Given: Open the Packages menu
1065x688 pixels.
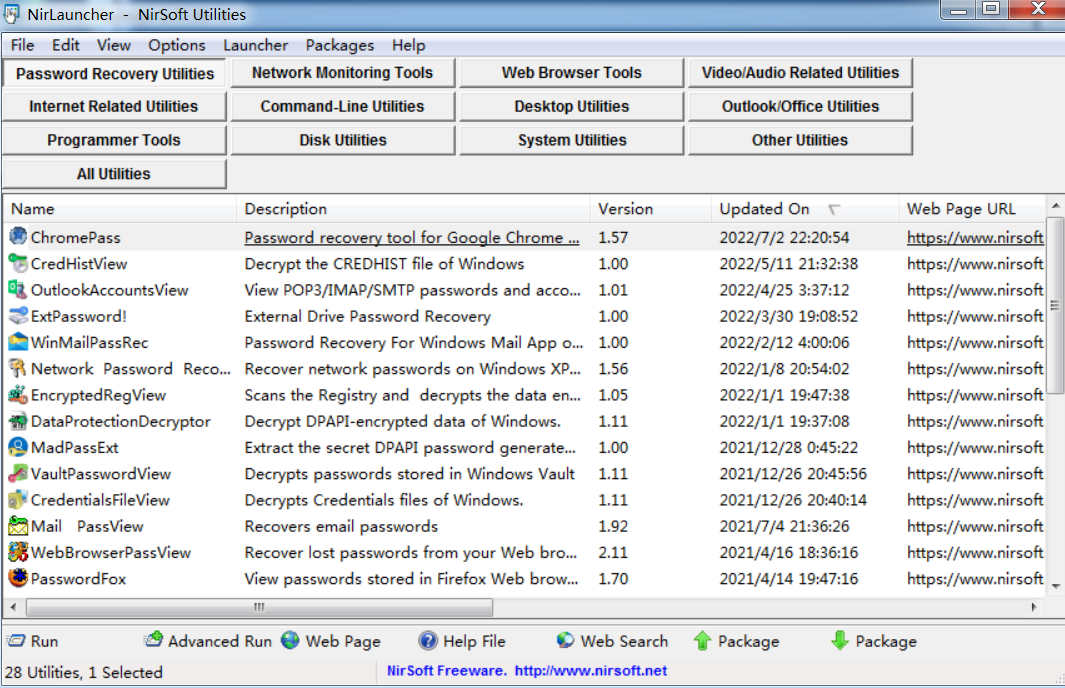Looking at the screenshot, I should point(340,45).
